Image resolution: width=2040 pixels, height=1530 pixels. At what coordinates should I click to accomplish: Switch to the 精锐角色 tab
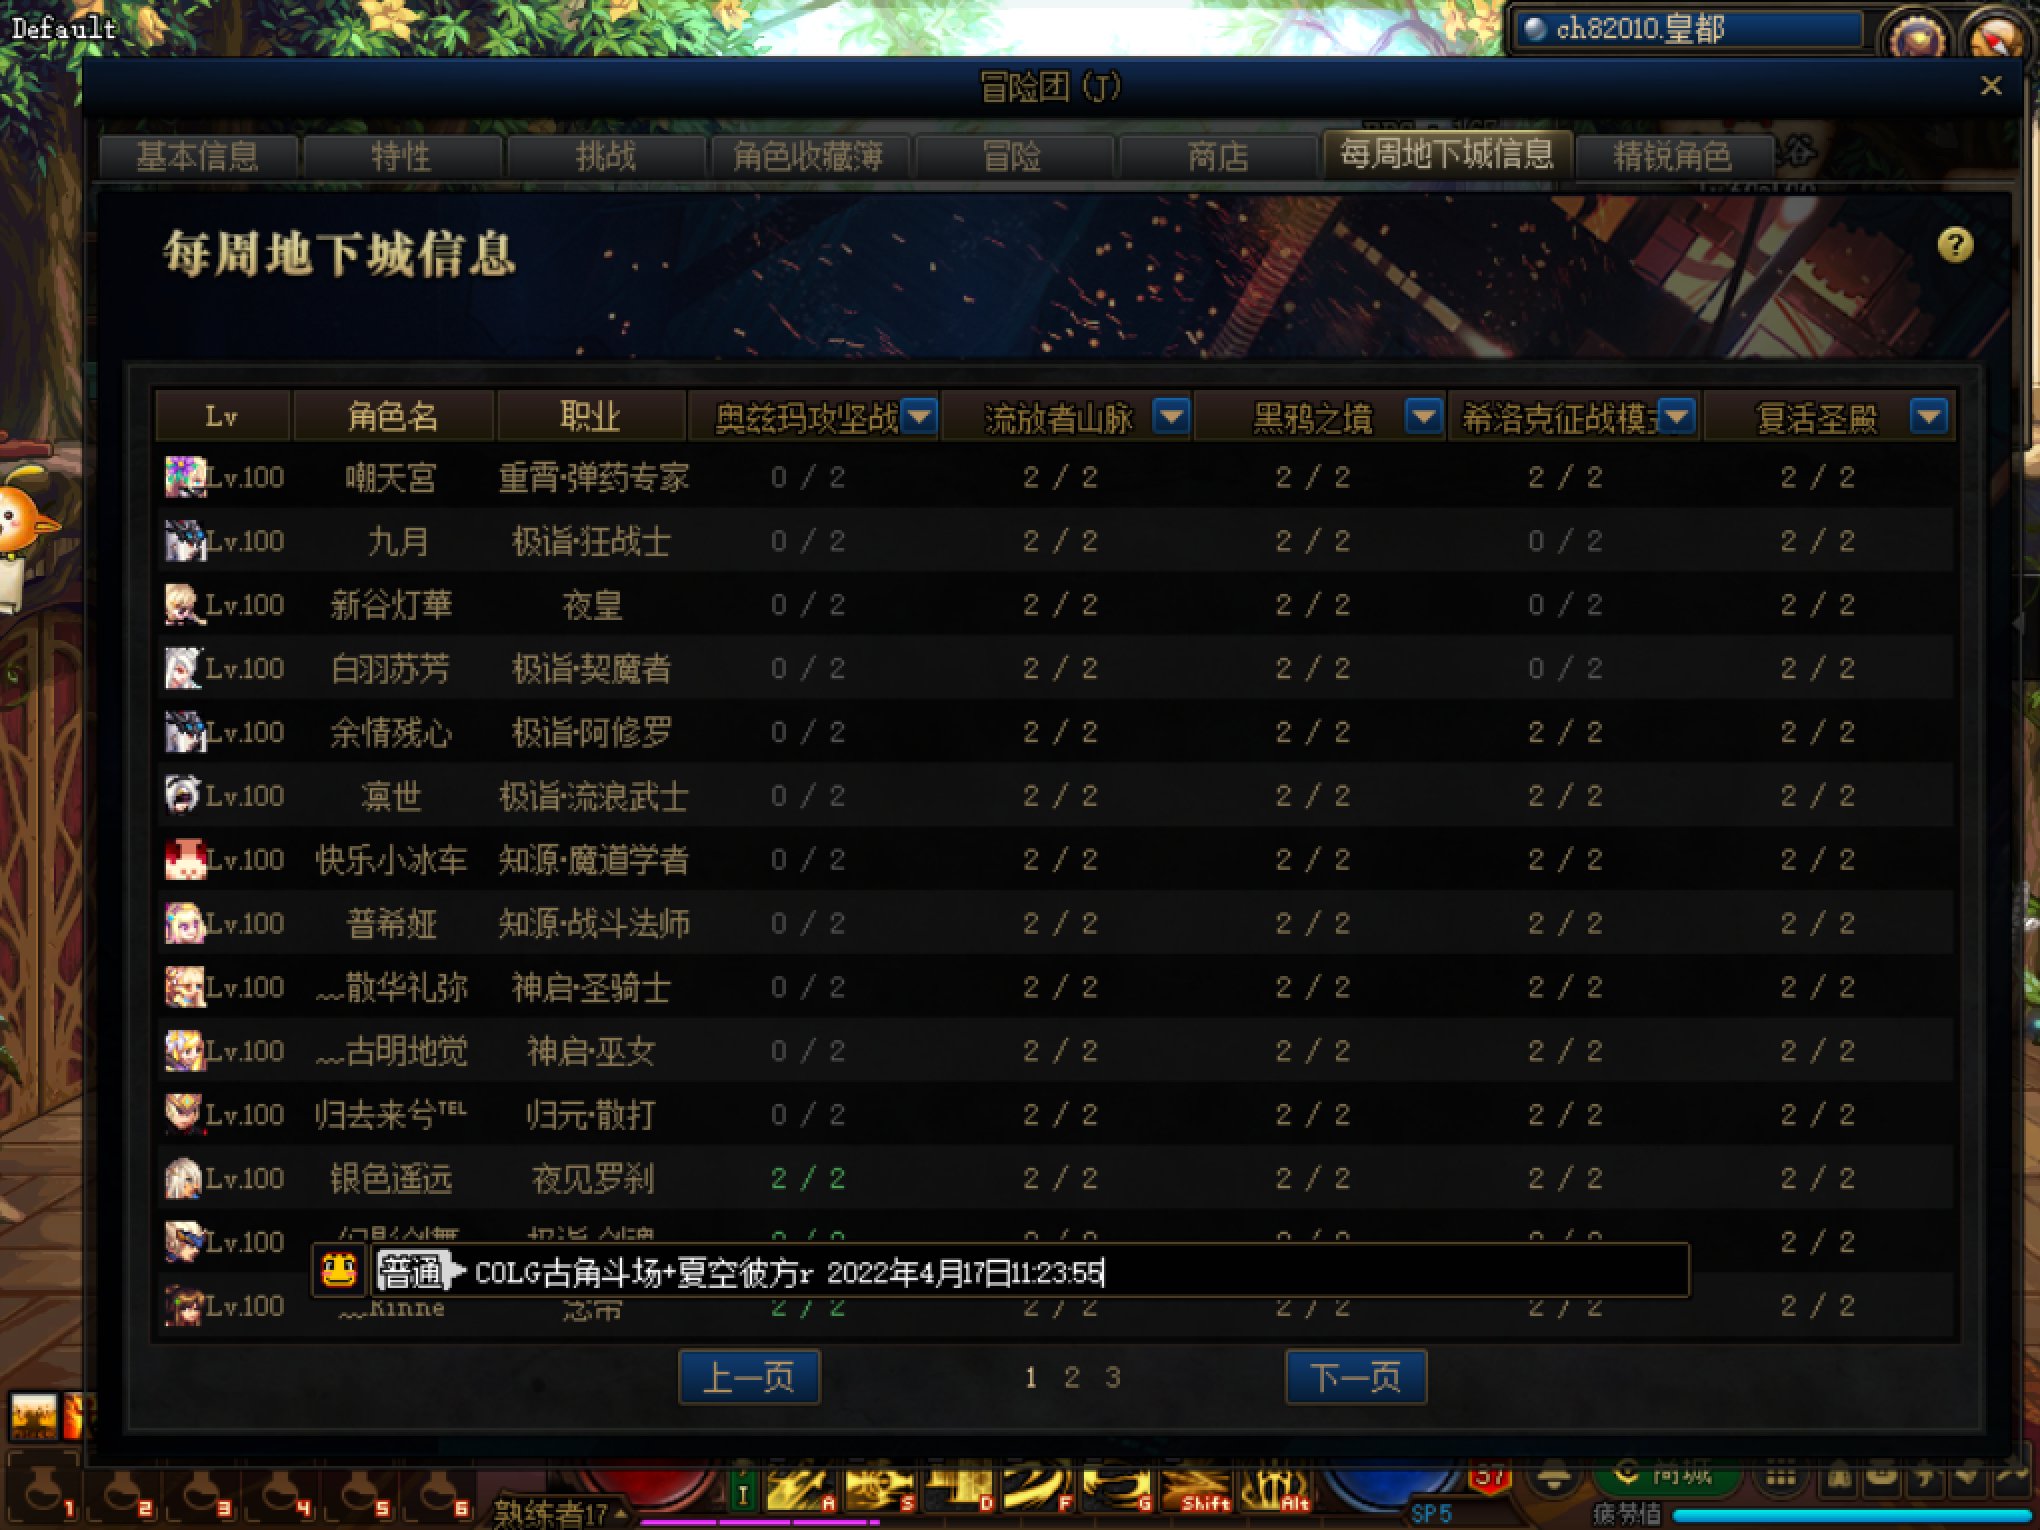(x=1673, y=157)
